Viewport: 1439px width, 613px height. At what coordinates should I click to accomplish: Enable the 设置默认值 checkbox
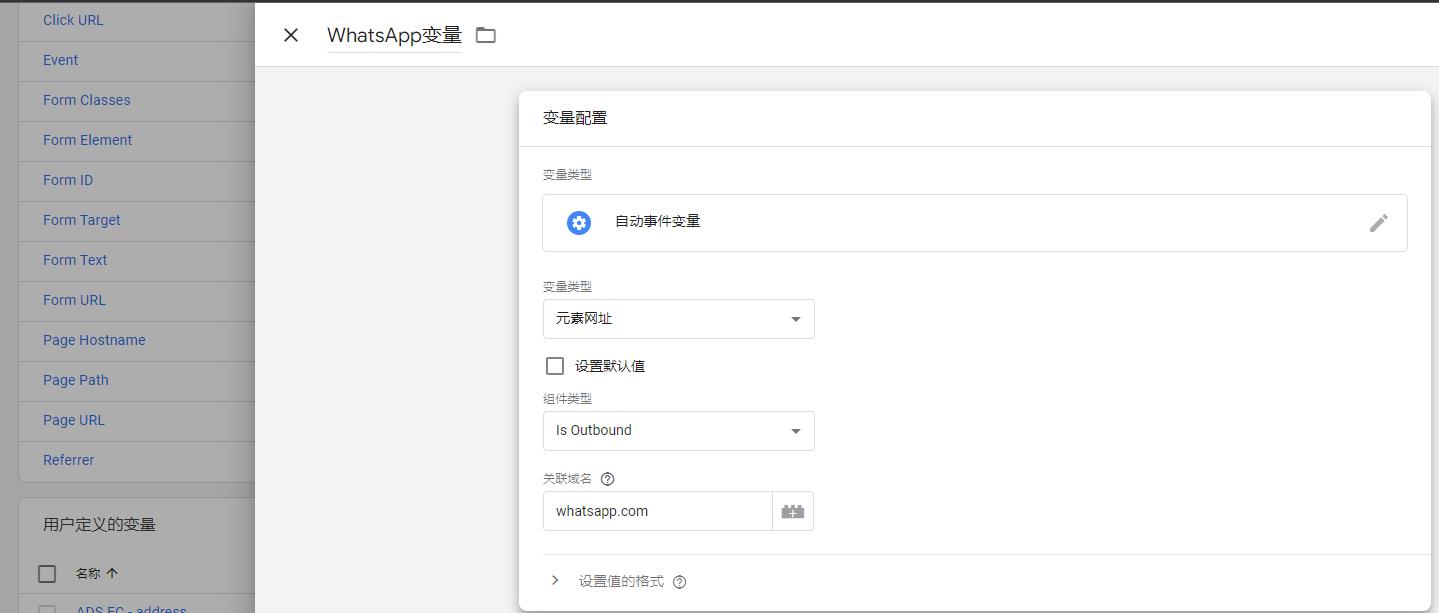pyautogui.click(x=555, y=366)
